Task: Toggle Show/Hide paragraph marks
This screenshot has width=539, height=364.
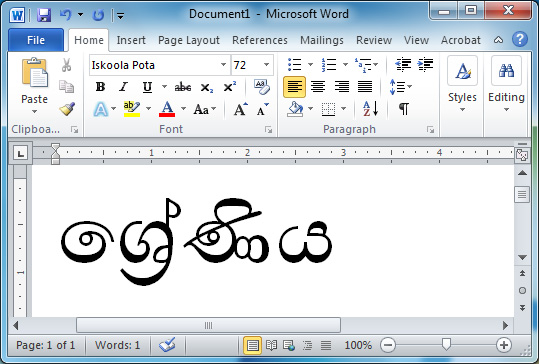Action: pos(404,109)
